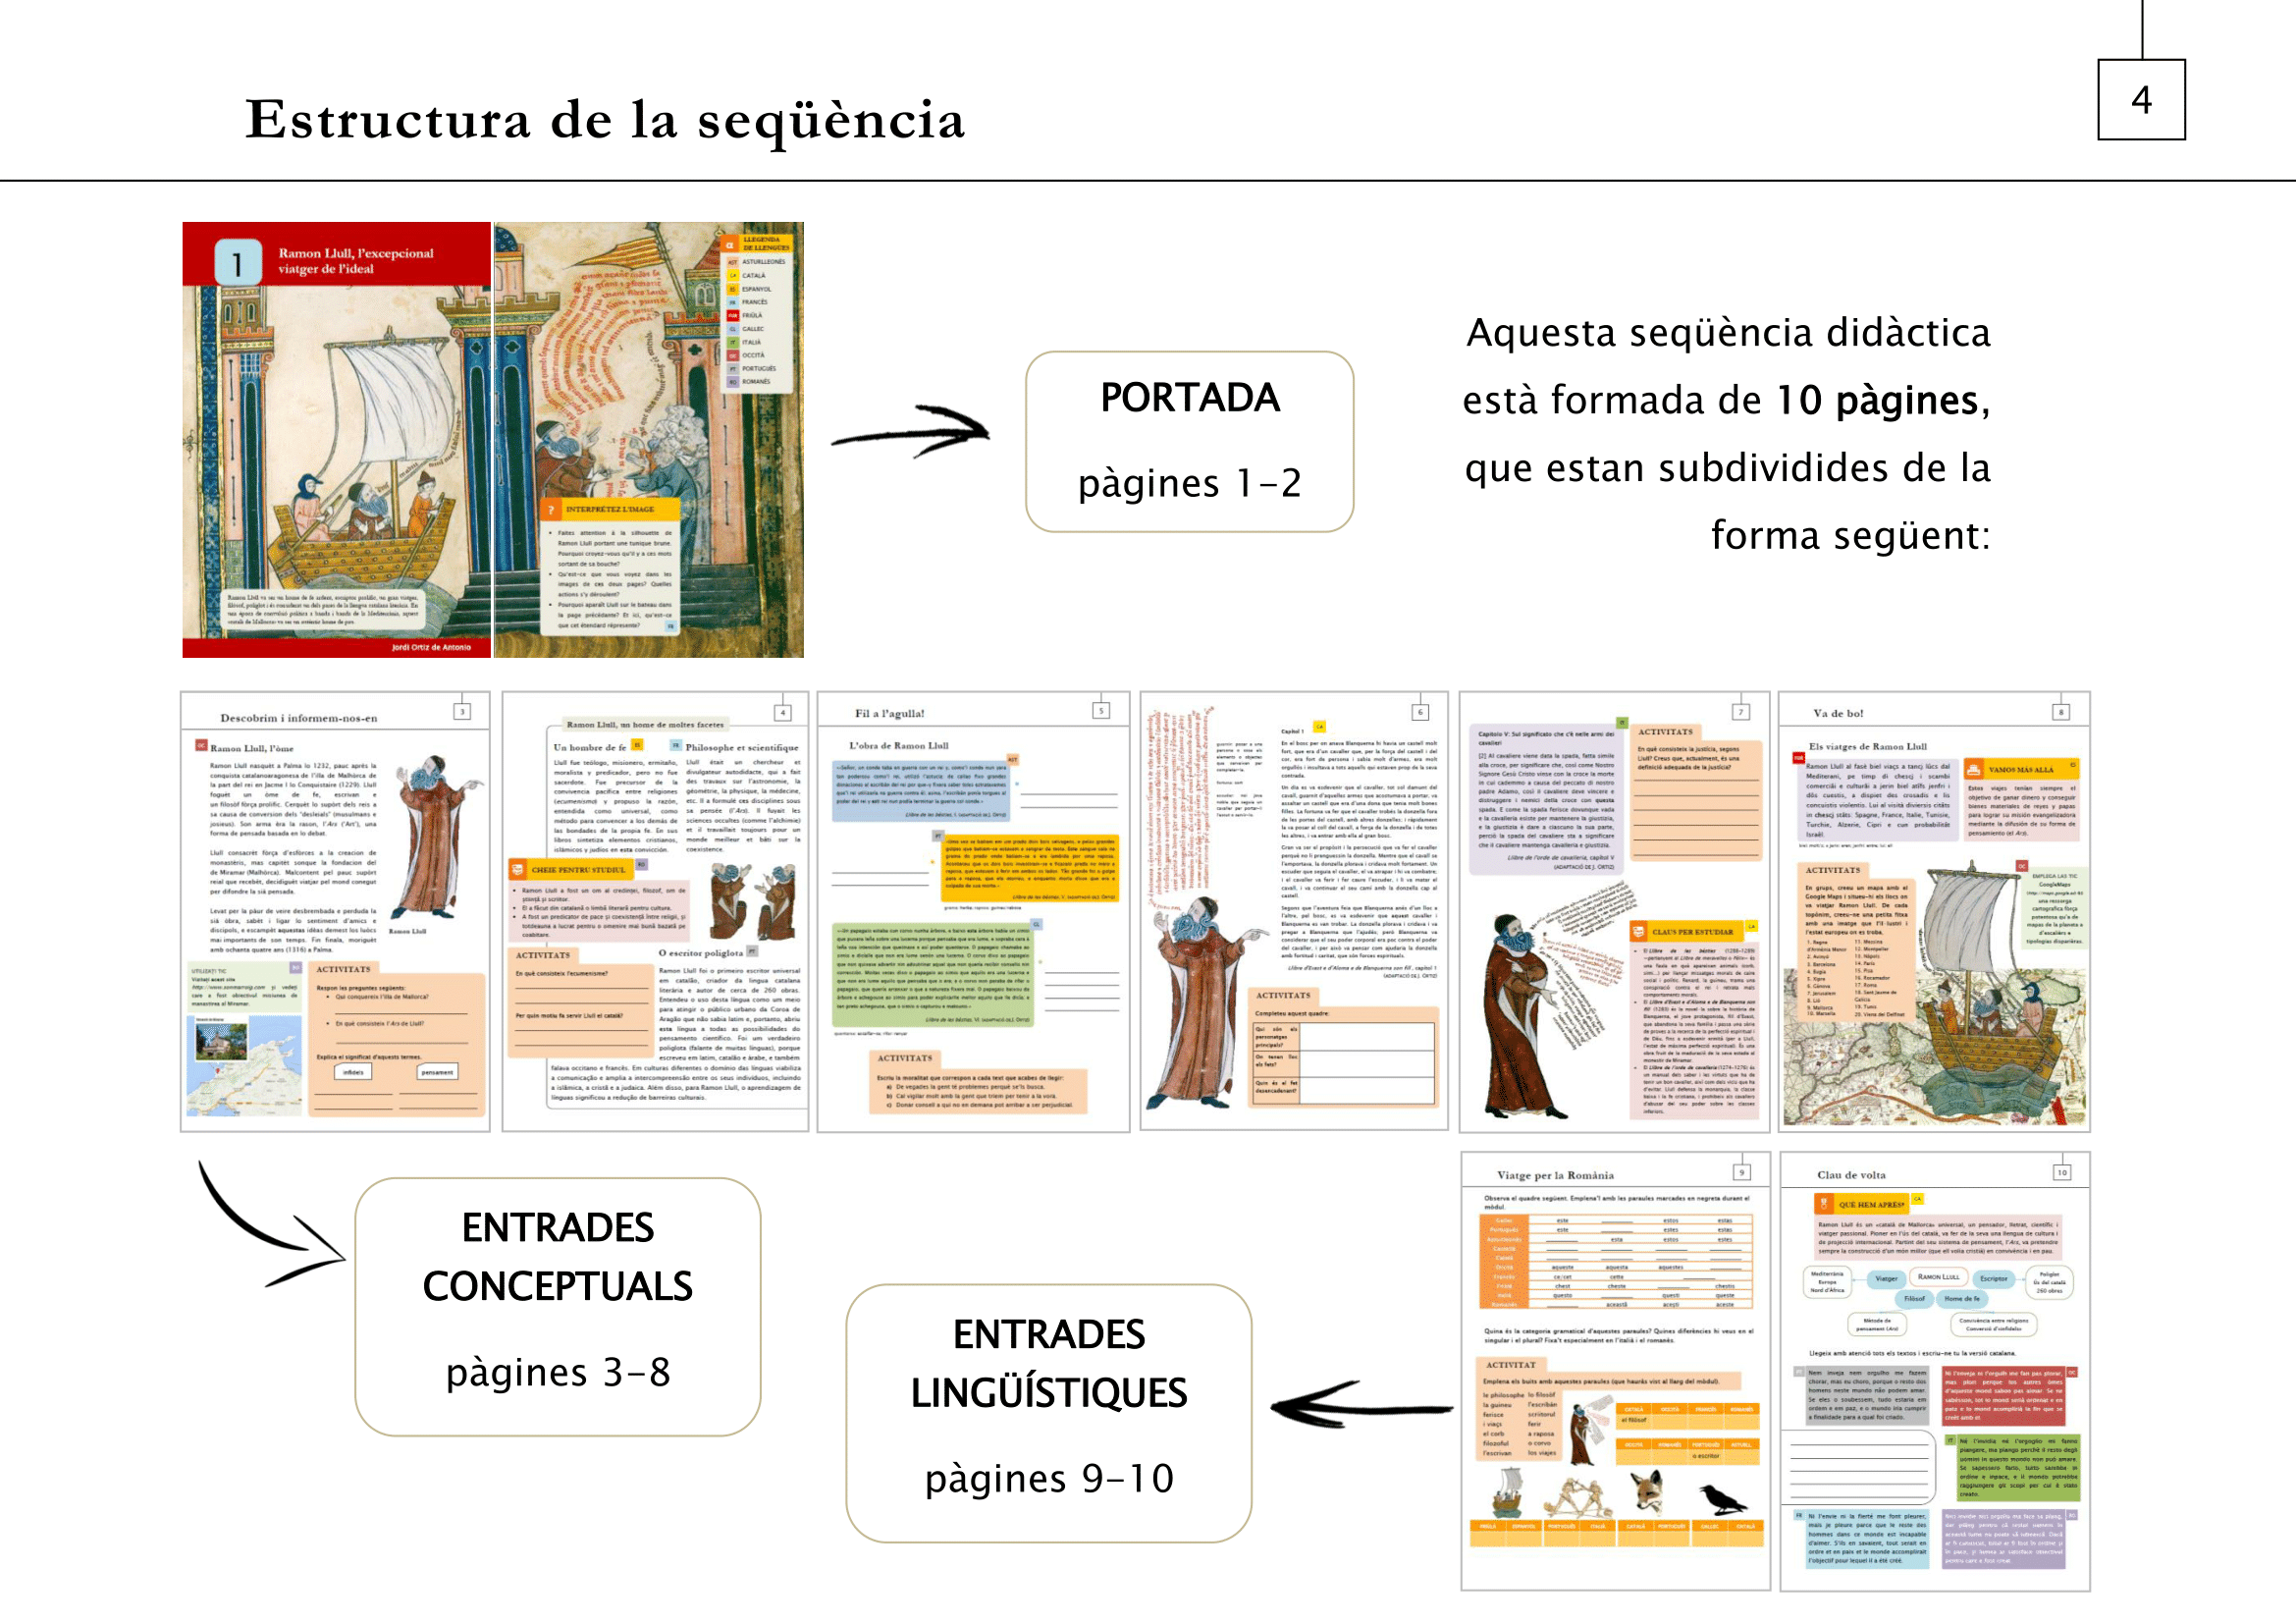
Task: Click the text 'Aquesta seqüència didàctica'
Action: point(1728,333)
